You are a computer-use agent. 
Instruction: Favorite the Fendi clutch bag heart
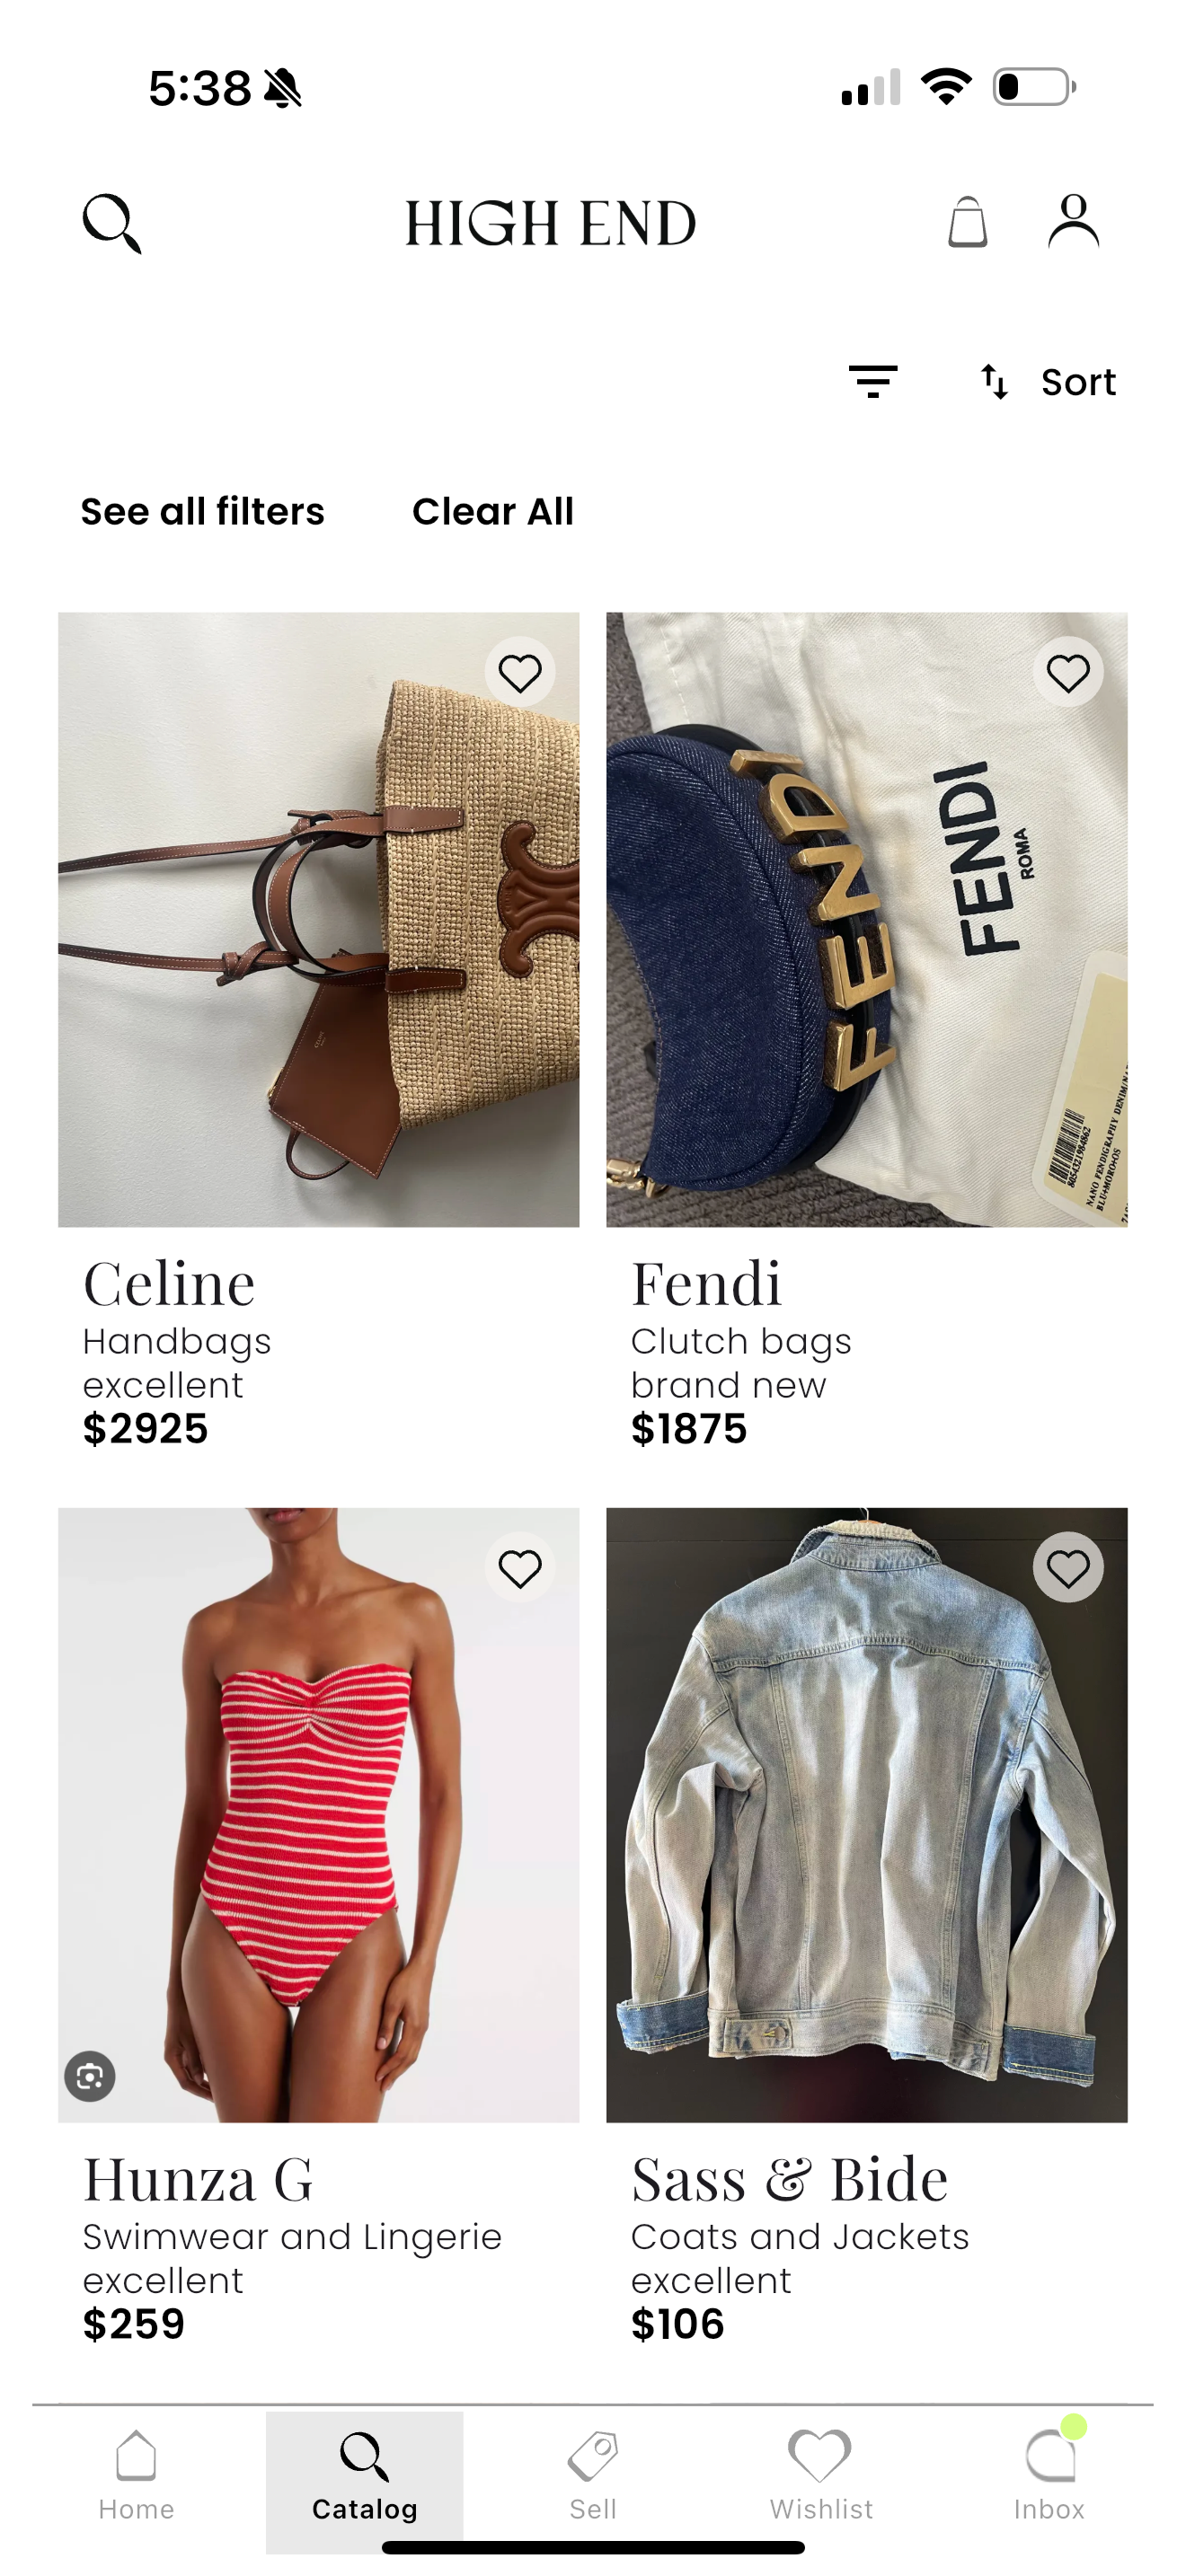pos(1068,672)
